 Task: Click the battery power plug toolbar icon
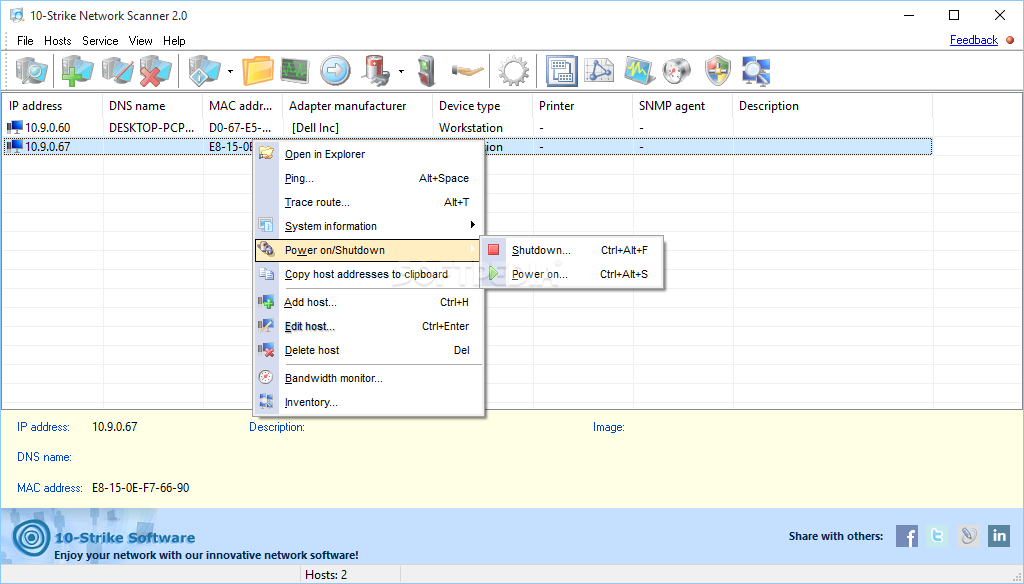pos(377,71)
